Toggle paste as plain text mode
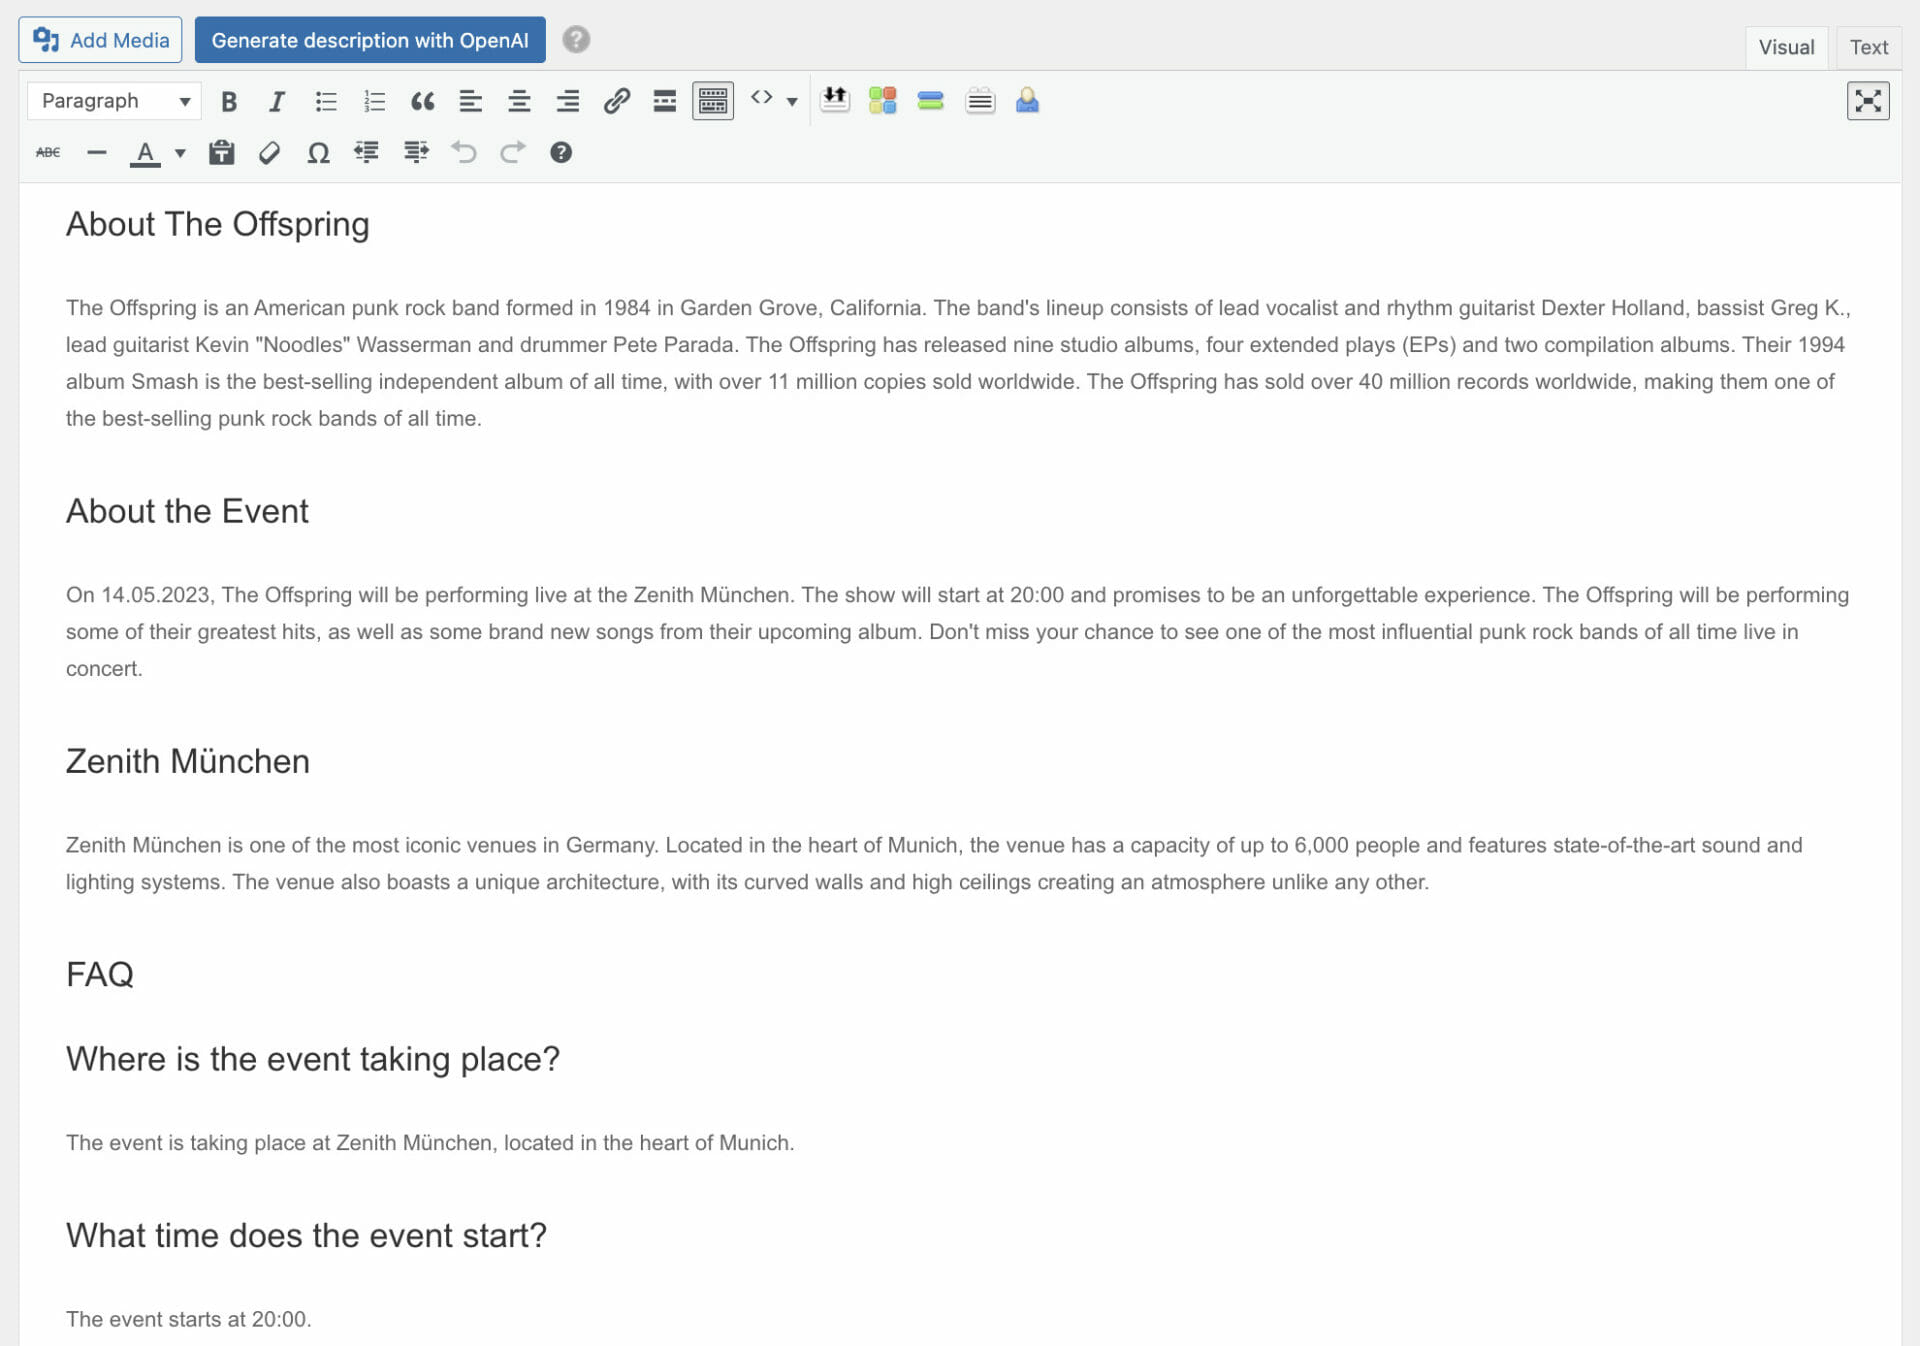This screenshot has width=1920, height=1346. 222,152
